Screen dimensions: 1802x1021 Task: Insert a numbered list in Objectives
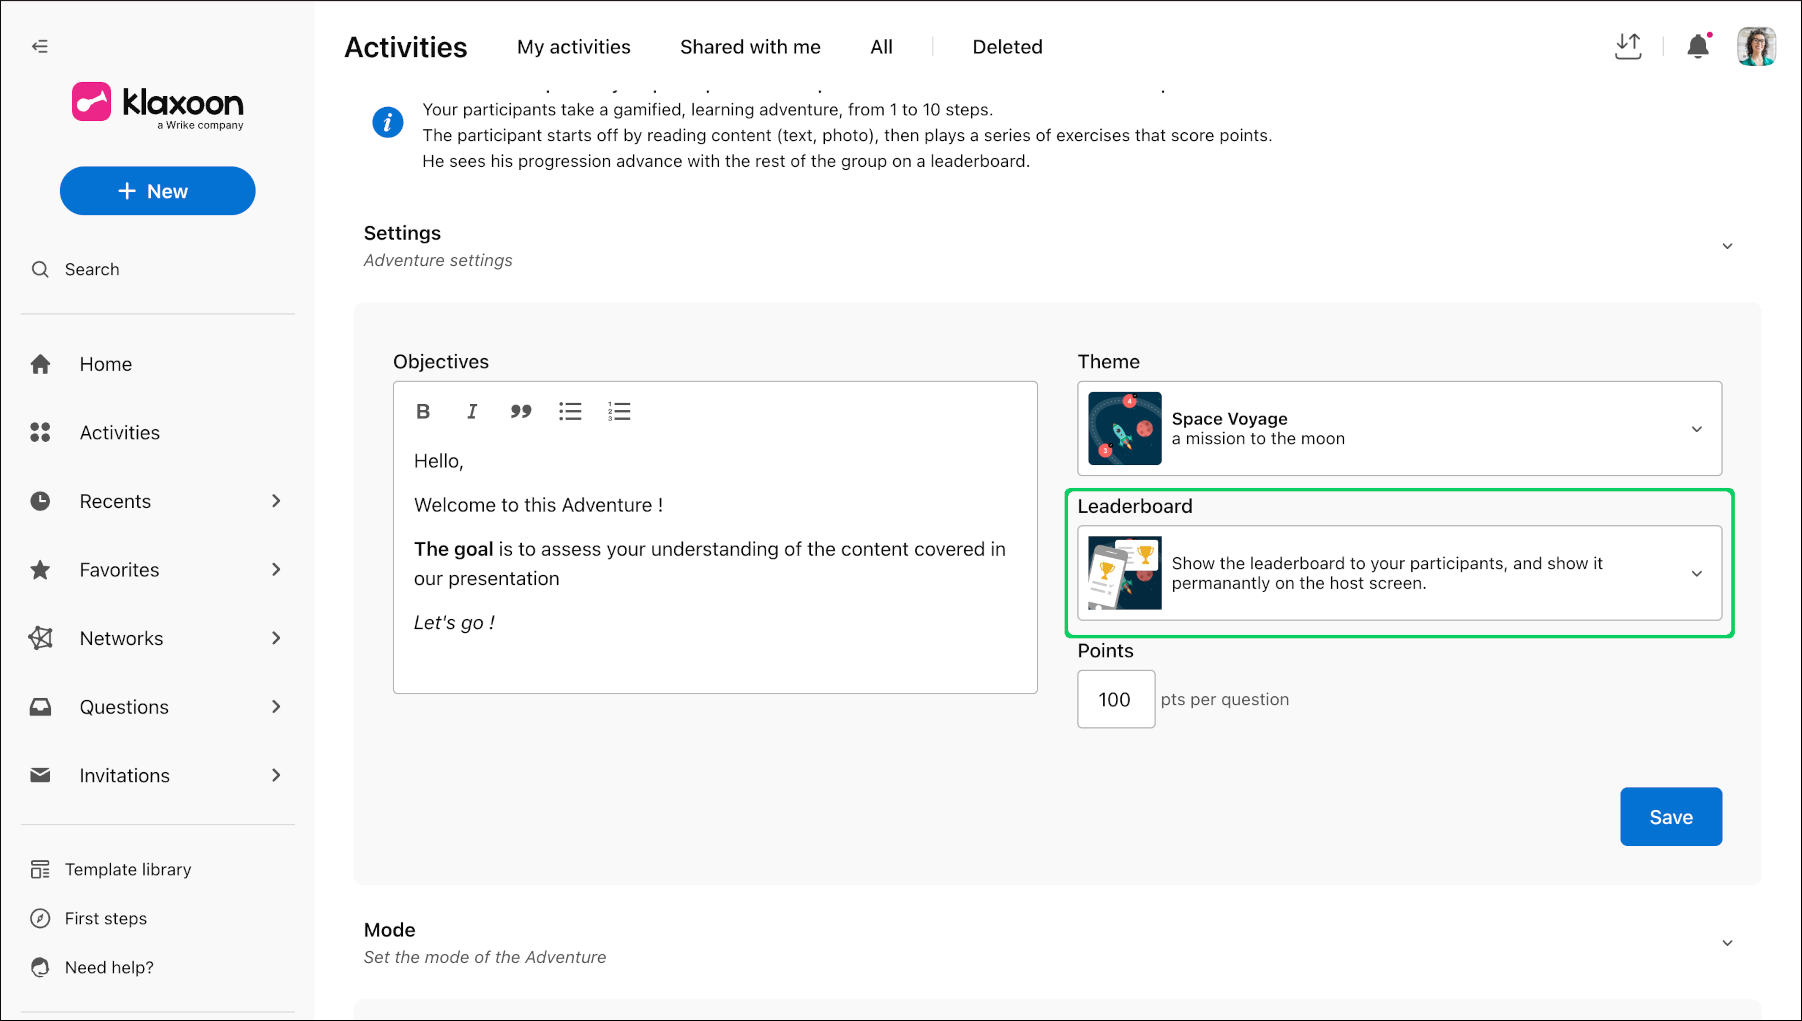click(x=619, y=411)
